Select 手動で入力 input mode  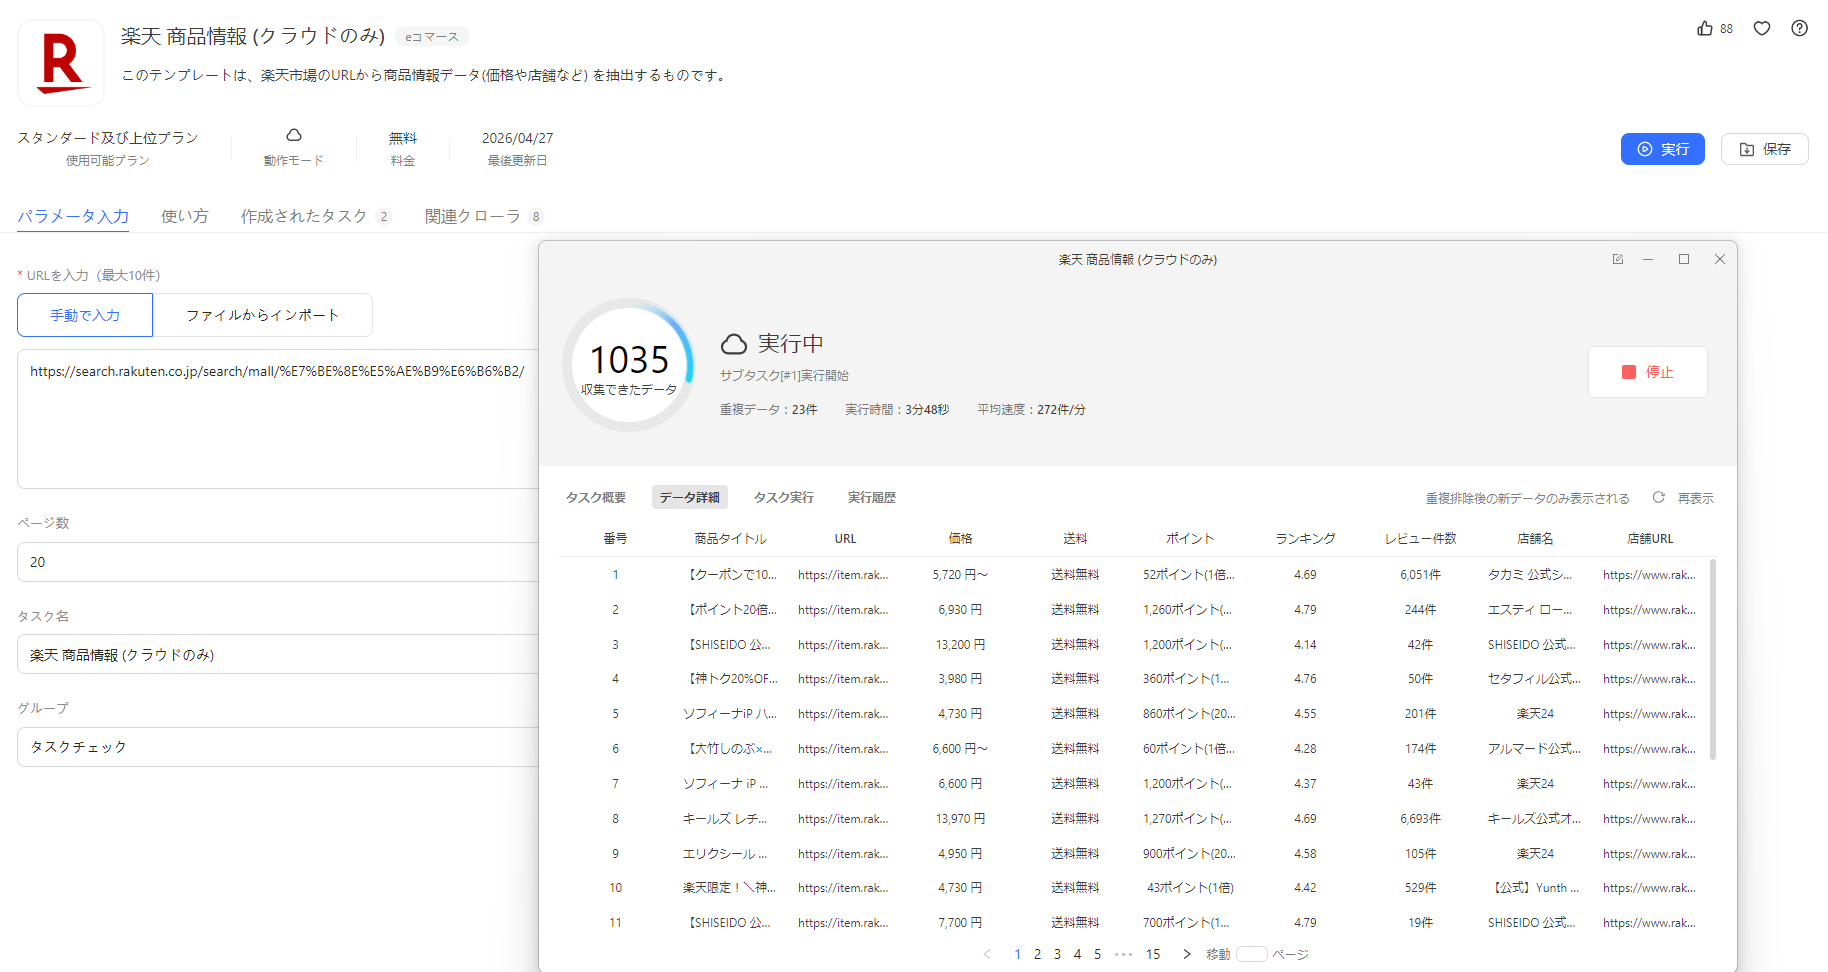tap(85, 315)
